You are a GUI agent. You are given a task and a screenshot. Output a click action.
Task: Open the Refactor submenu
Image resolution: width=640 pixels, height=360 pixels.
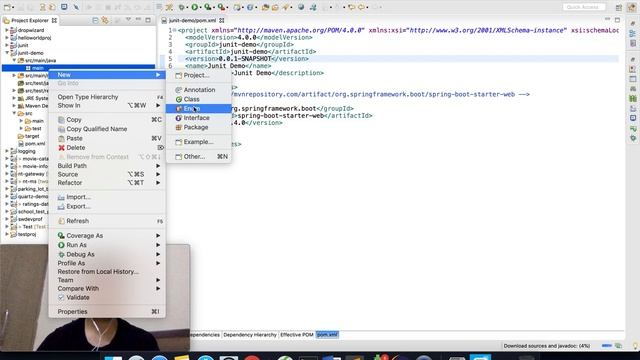(107, 183)
